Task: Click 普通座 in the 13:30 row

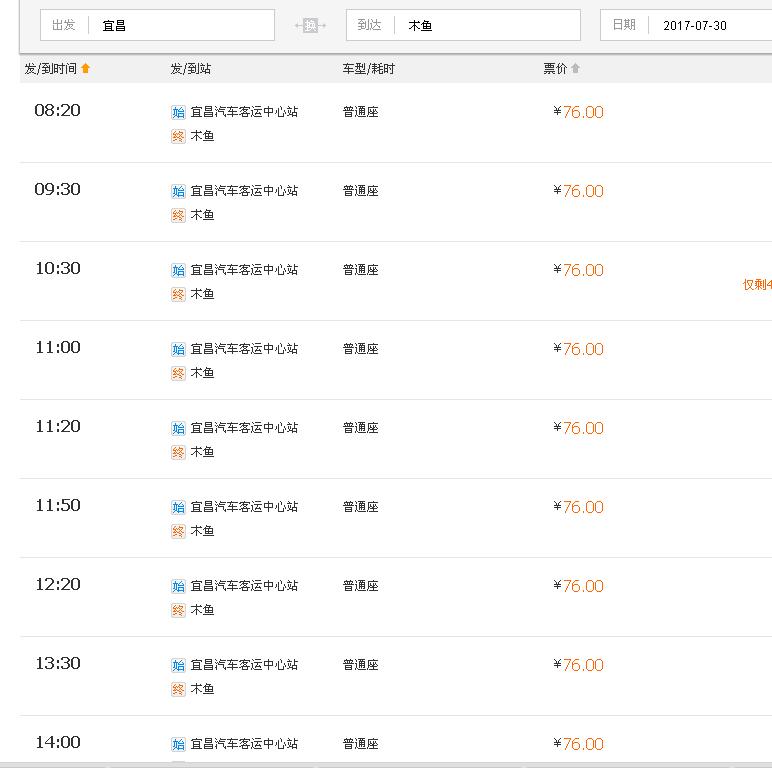Action: coord(360,665)
